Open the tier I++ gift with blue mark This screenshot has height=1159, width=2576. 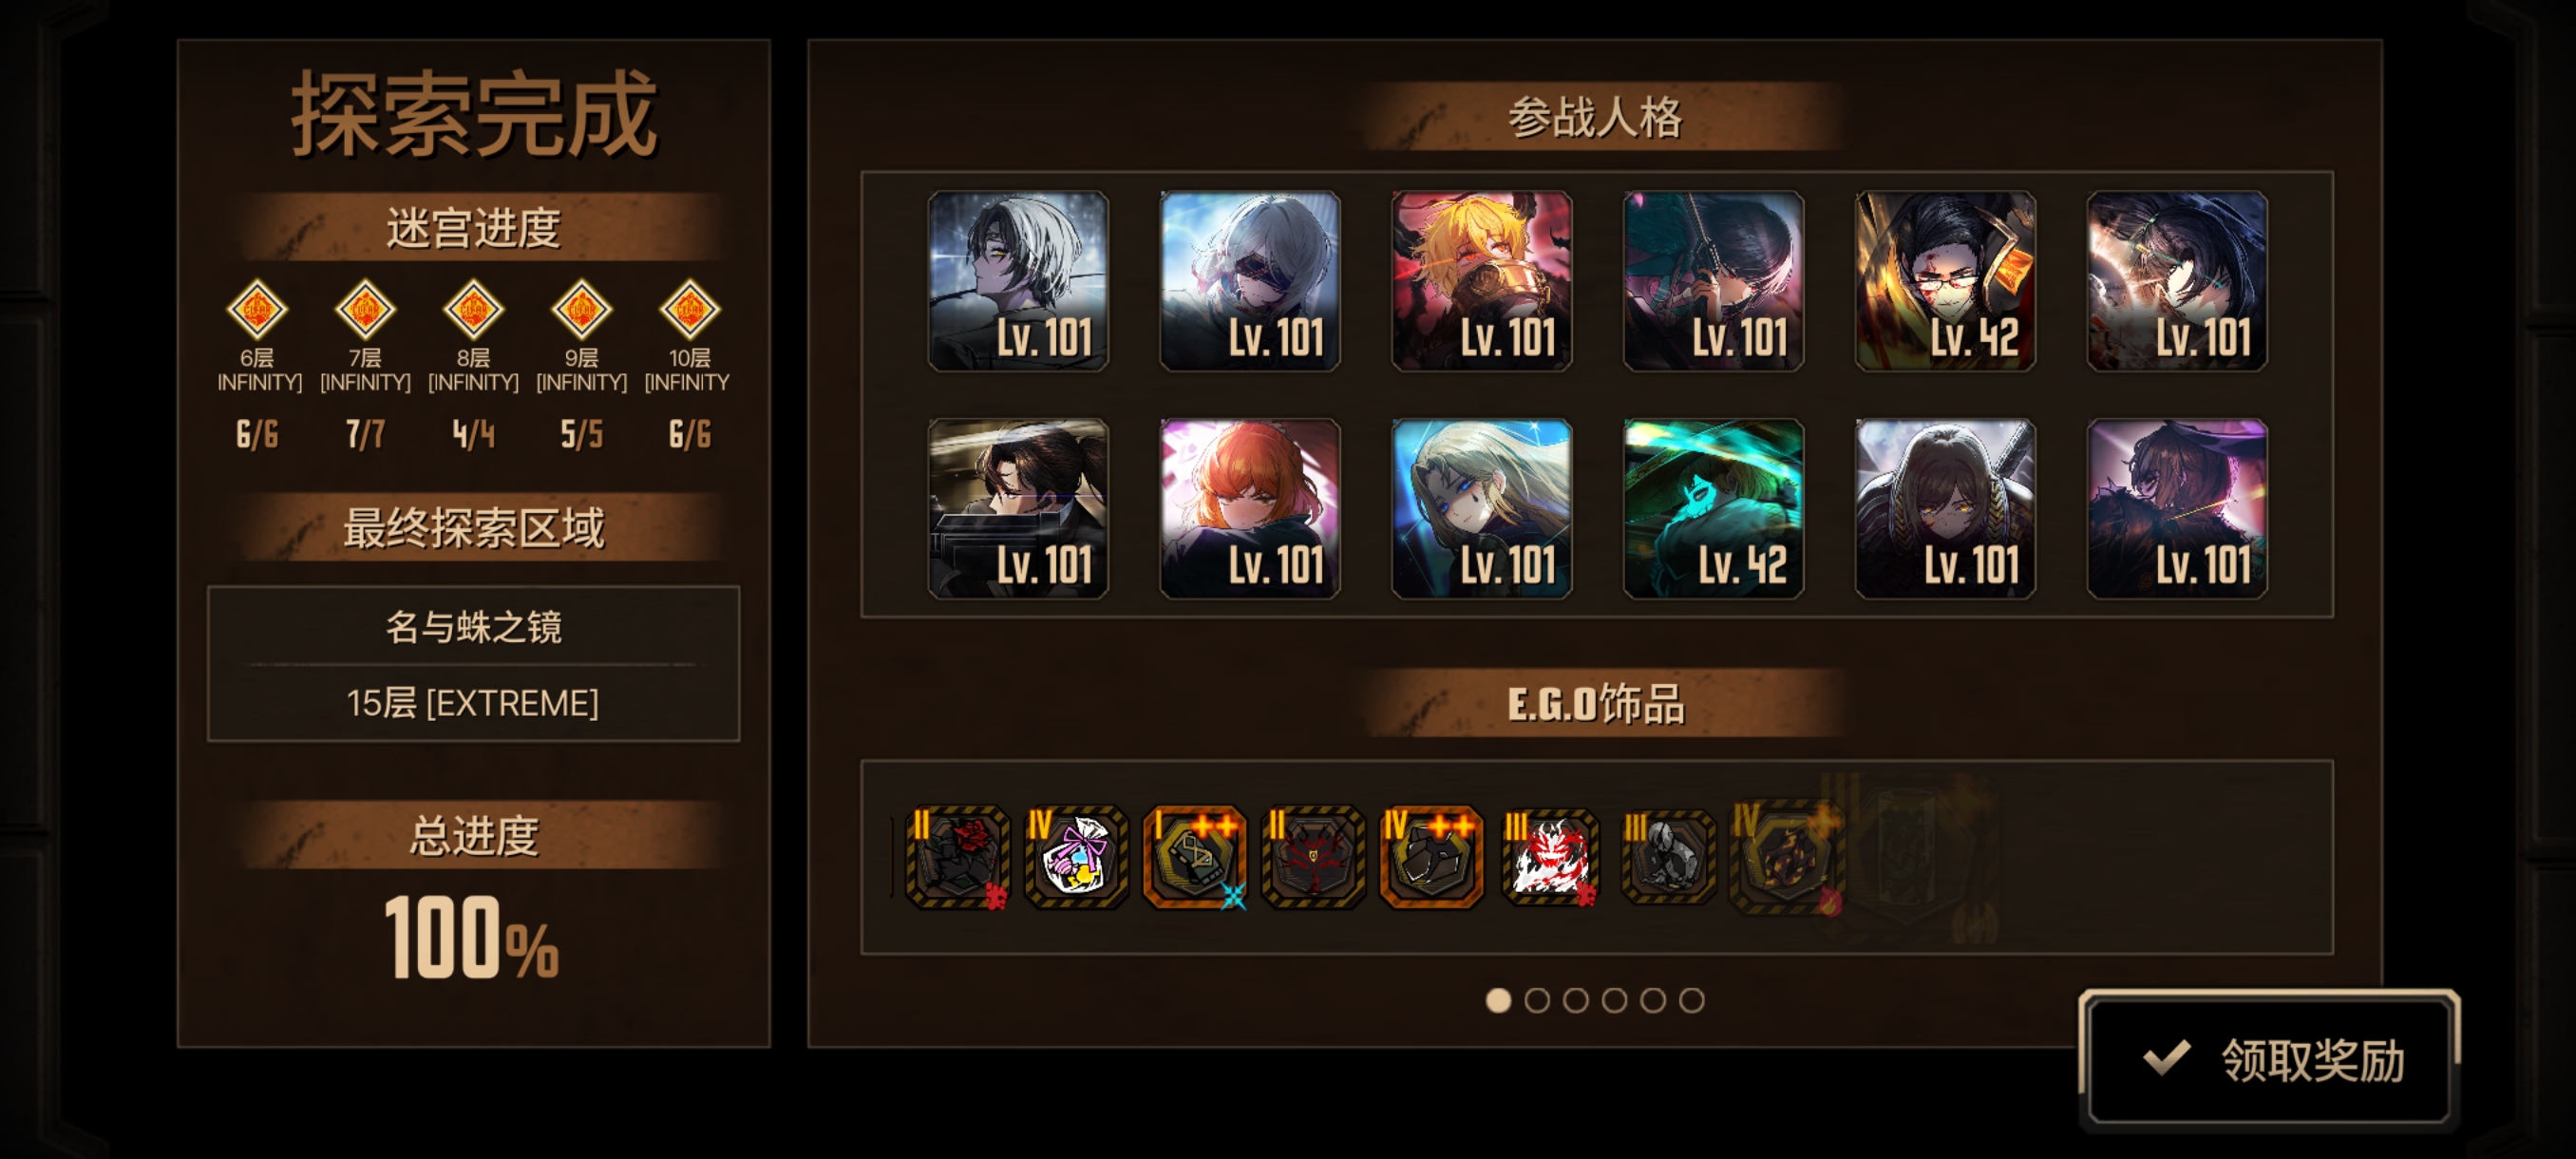pos(1194,857)
